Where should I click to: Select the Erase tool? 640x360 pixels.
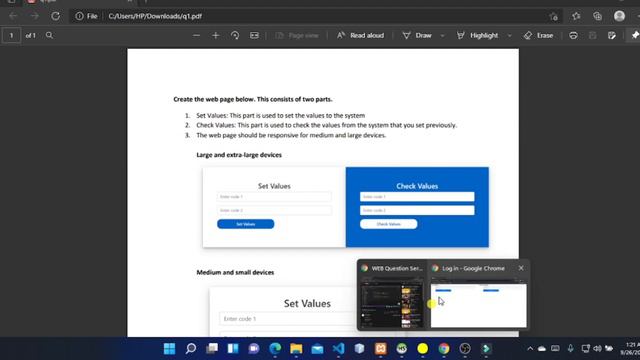538,36
